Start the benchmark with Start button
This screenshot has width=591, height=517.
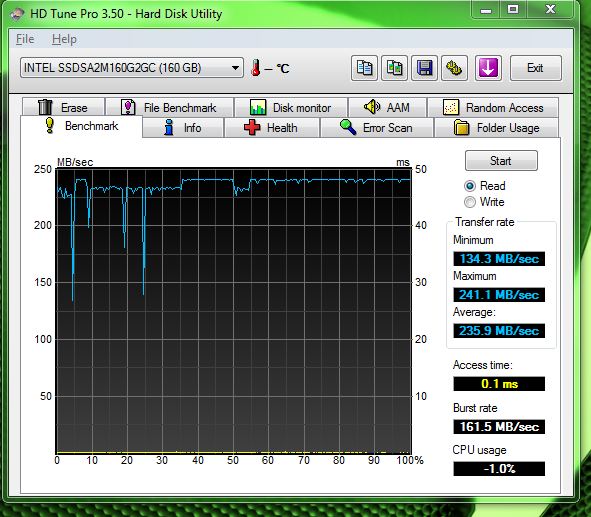coord(501,161)
